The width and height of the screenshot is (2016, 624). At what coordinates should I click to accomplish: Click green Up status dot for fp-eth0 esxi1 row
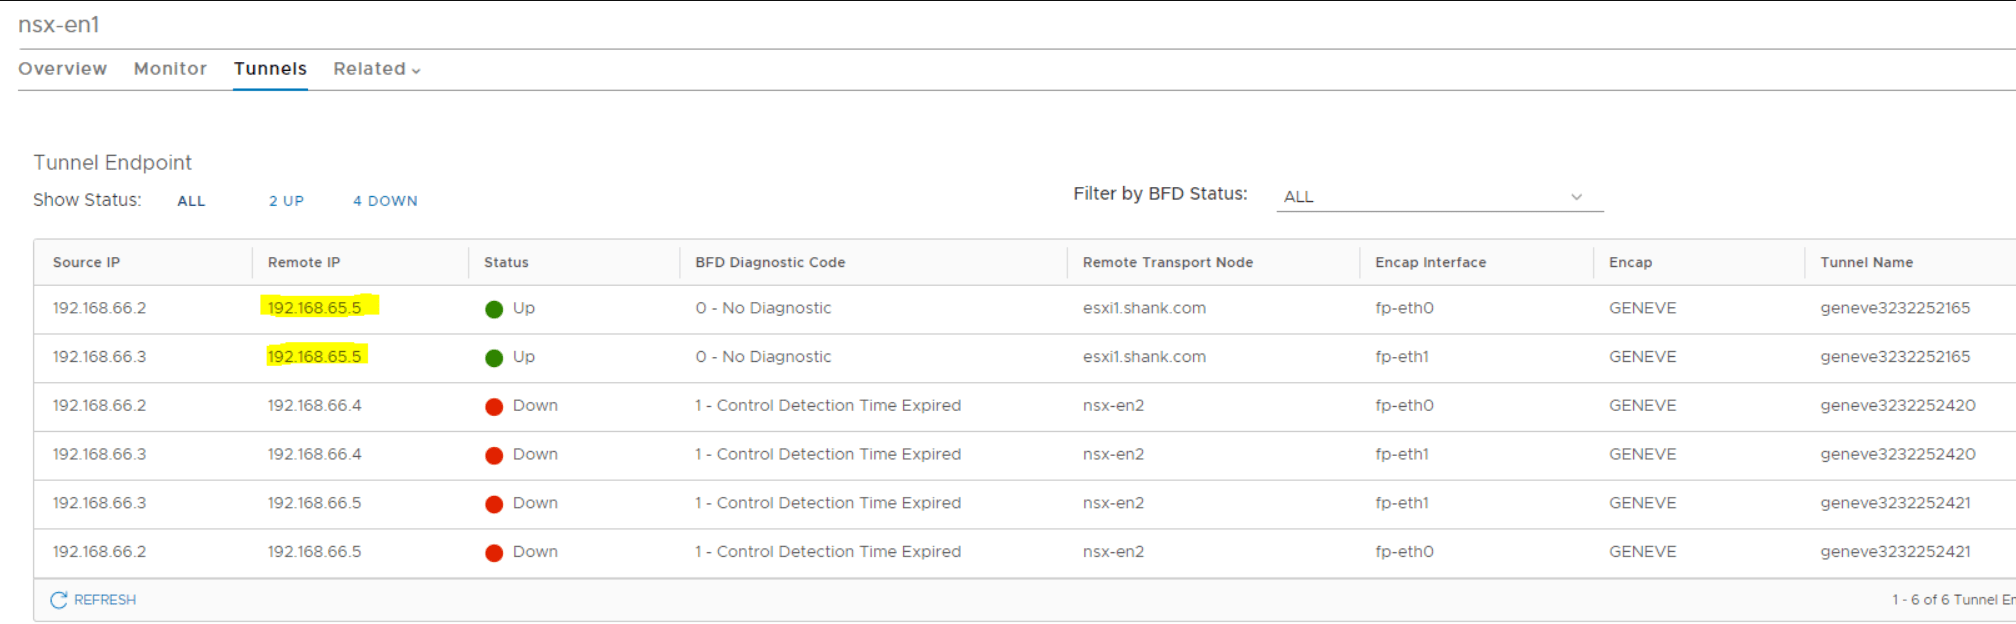click(494, 309)
